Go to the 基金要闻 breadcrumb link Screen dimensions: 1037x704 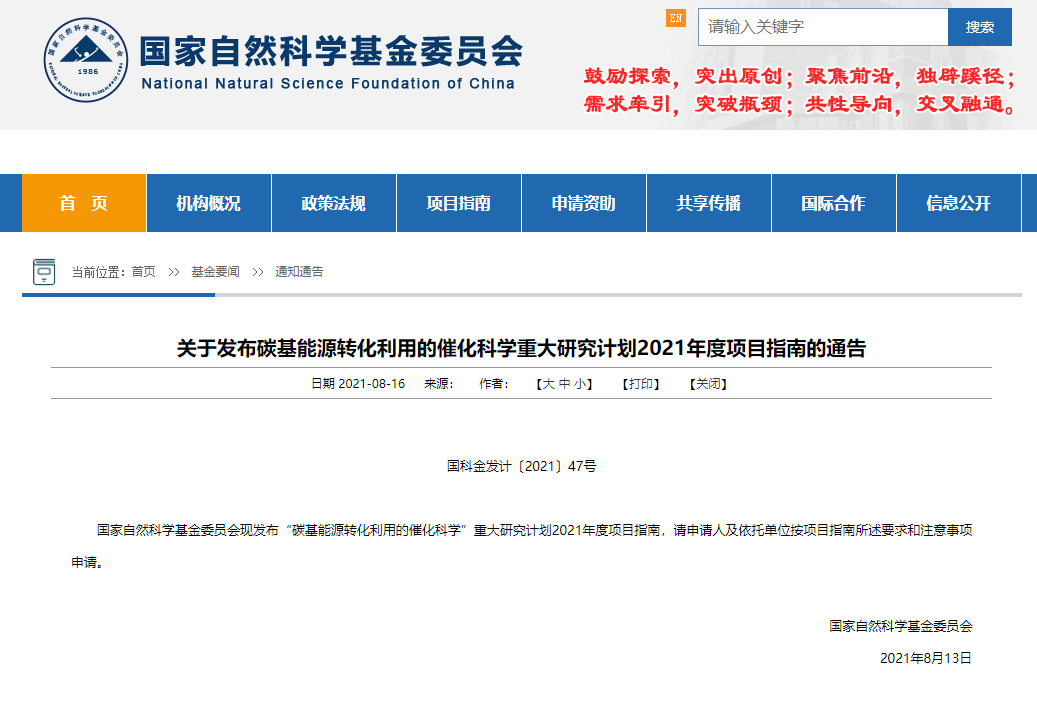pyautogui.click(x=215, y=272)
